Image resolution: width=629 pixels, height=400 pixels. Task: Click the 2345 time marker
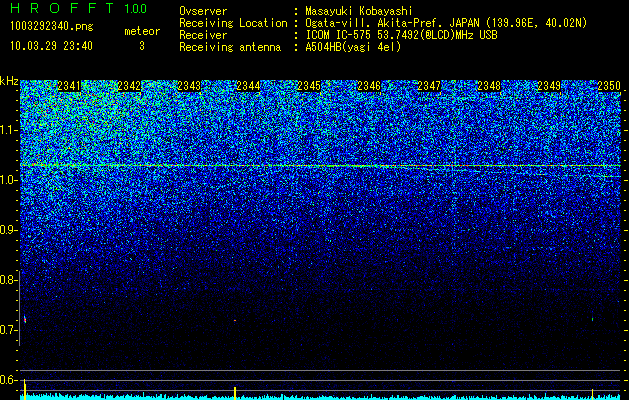[x=309, y=86]
